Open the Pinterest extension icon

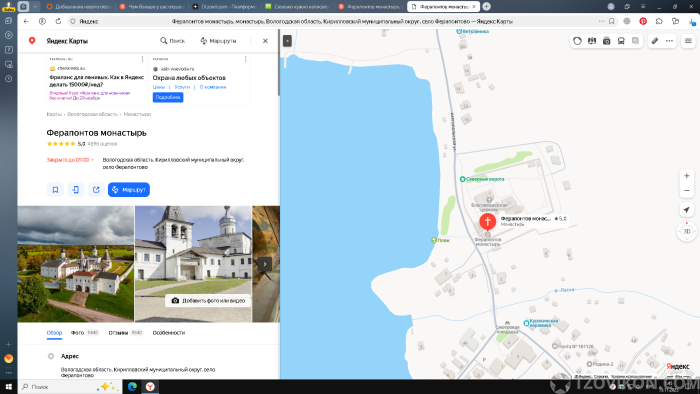click(x=643, y=21)
